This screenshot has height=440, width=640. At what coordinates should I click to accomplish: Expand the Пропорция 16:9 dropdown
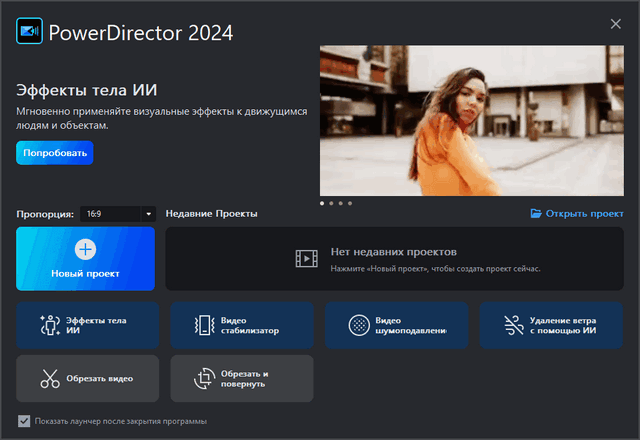pos(148,213)
